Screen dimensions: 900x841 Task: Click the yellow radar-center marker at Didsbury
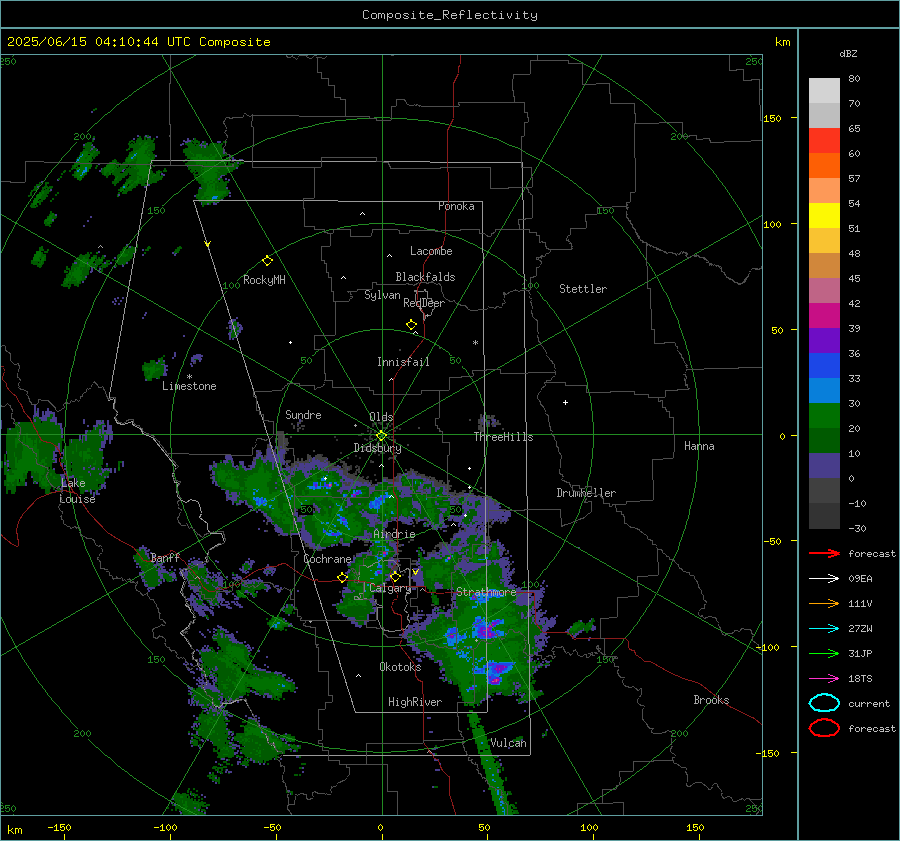pyautogui.click(x=381, y=436)
